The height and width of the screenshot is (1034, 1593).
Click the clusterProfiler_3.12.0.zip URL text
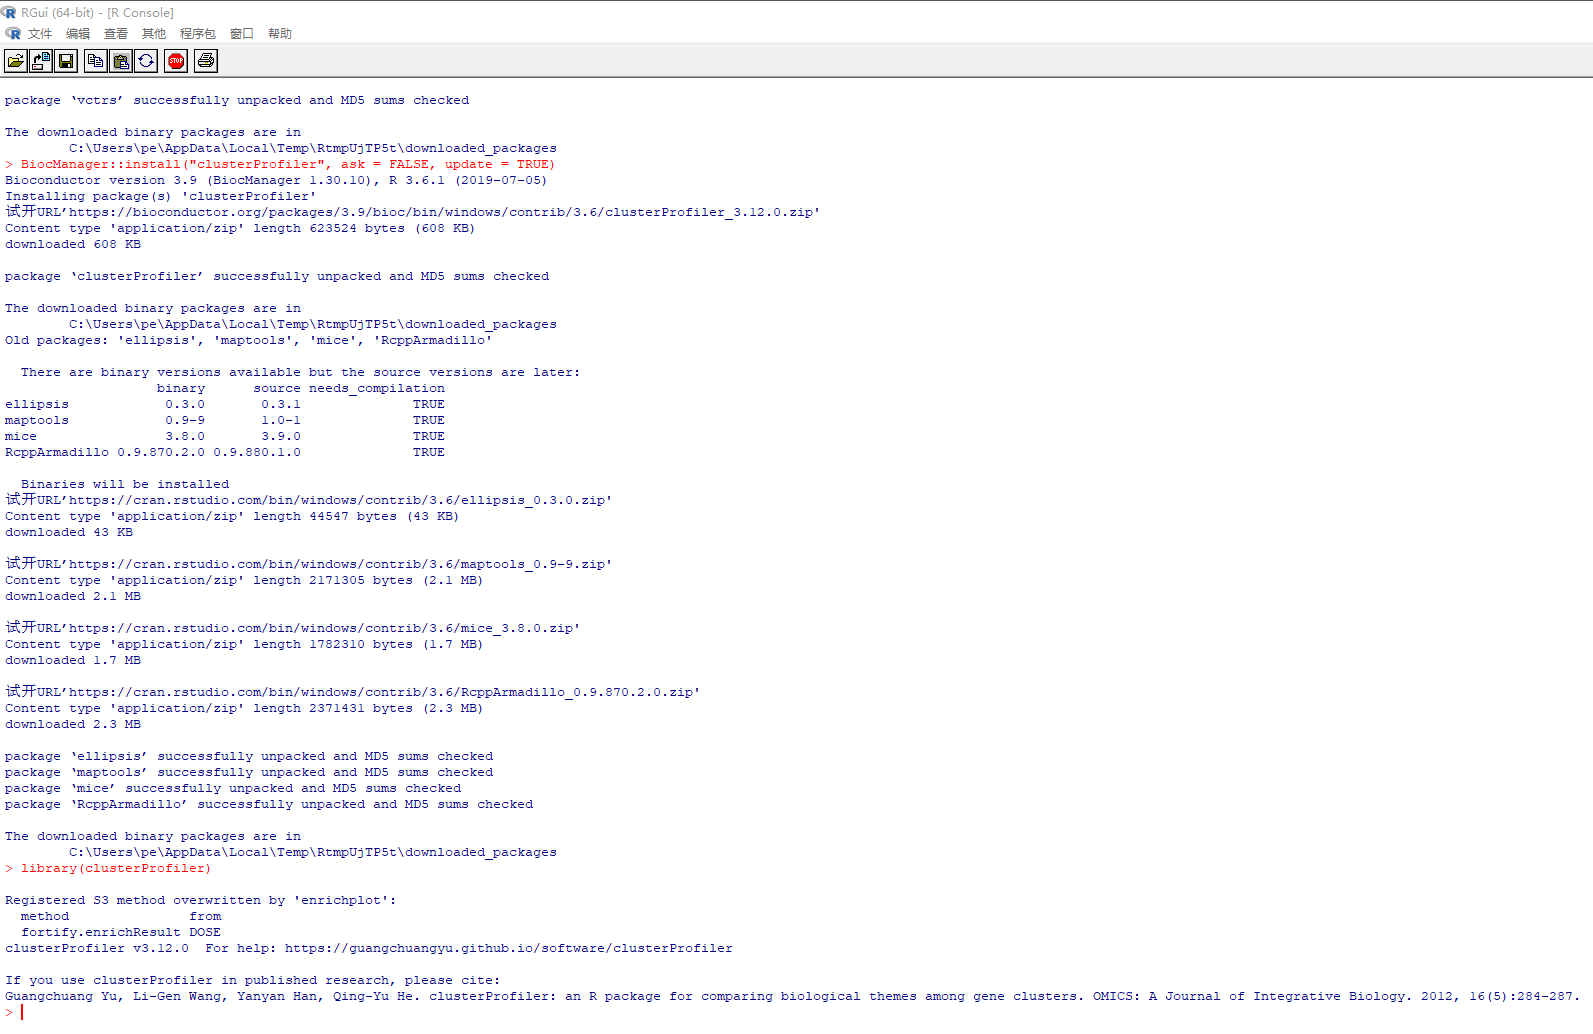coord(444,212)
